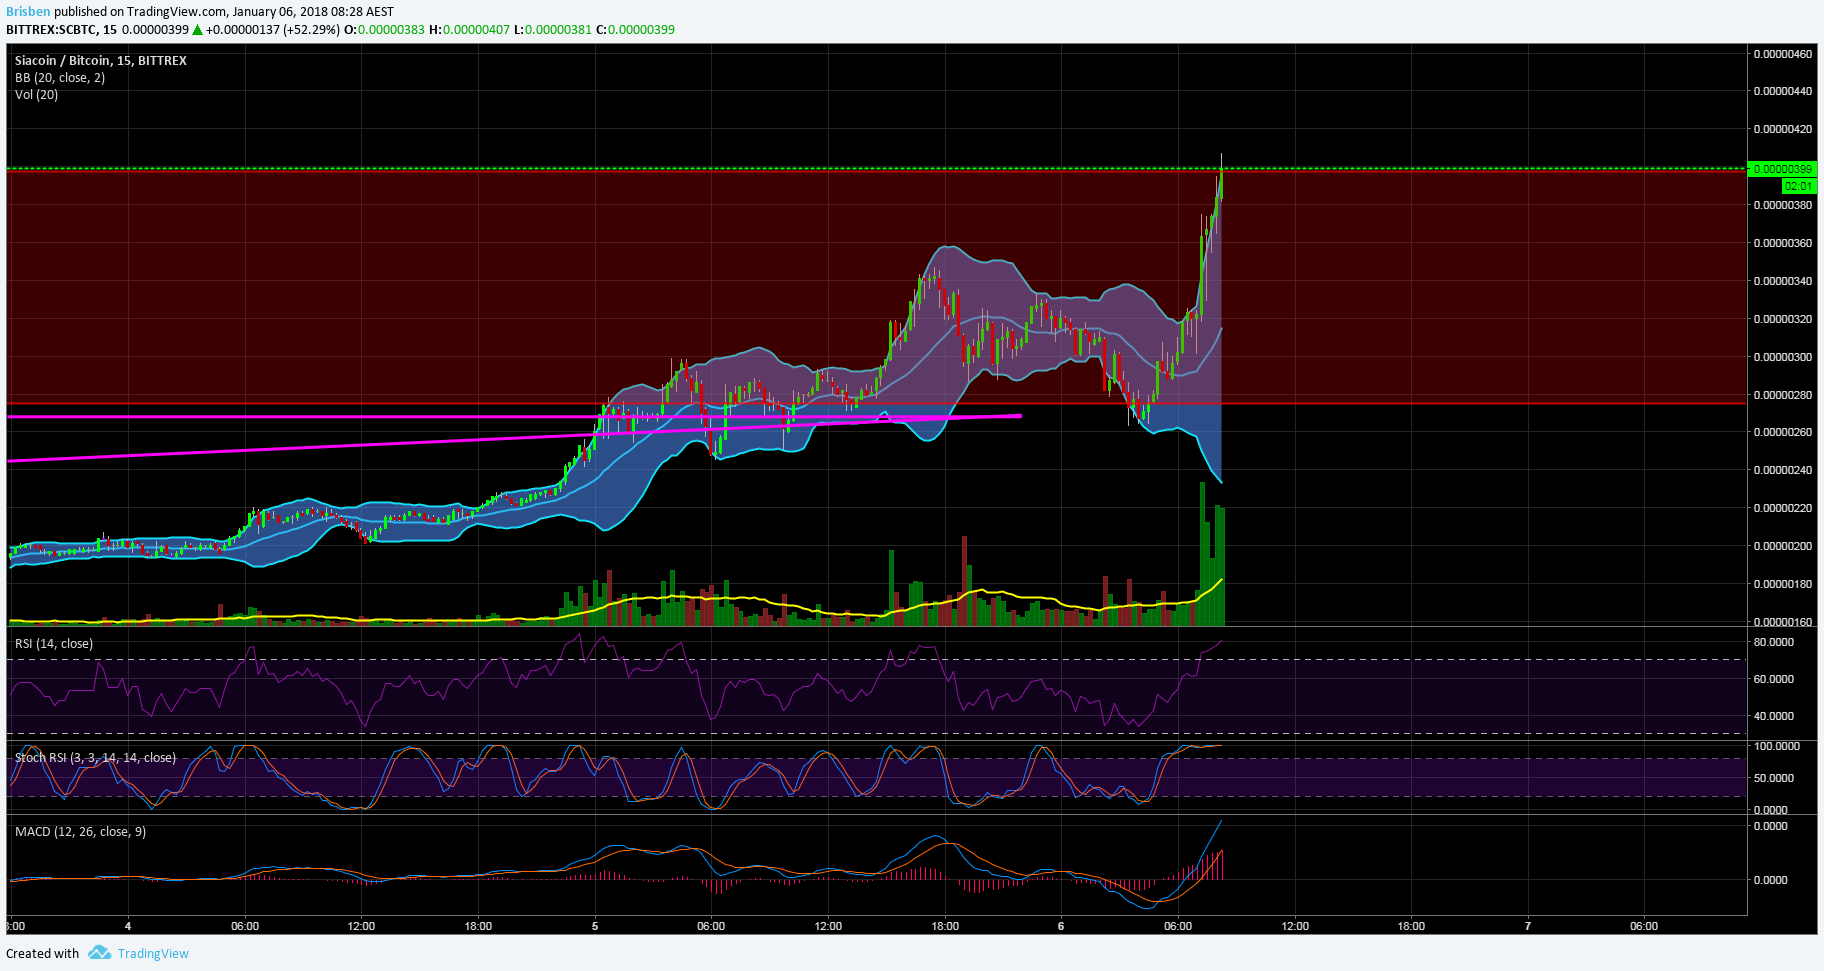Click time axis date label 6
The width and height of the screenshot is (1824, 971).
click(1061, 926)
